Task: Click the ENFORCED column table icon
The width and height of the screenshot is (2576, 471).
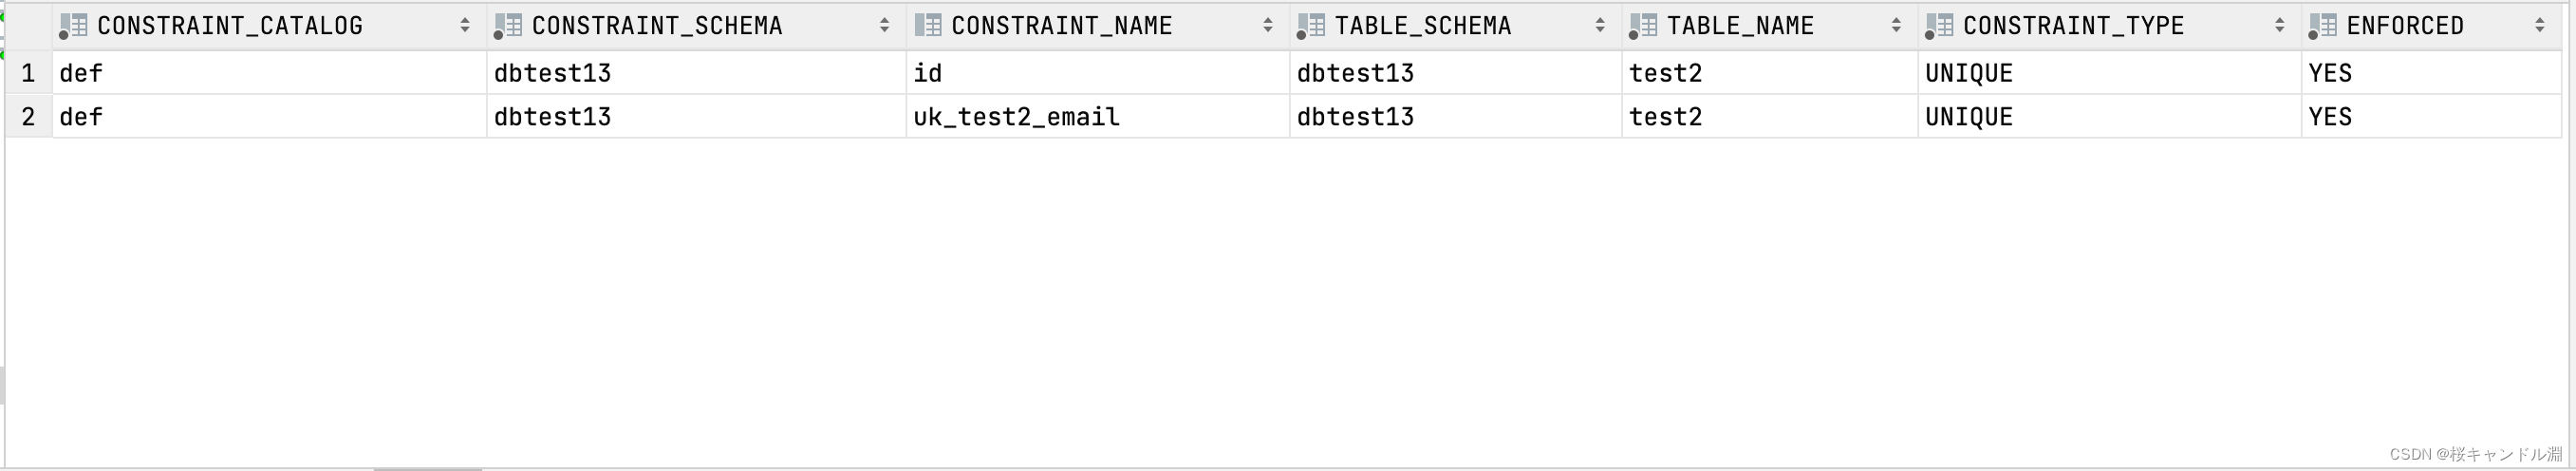Action: (2322, 26)
